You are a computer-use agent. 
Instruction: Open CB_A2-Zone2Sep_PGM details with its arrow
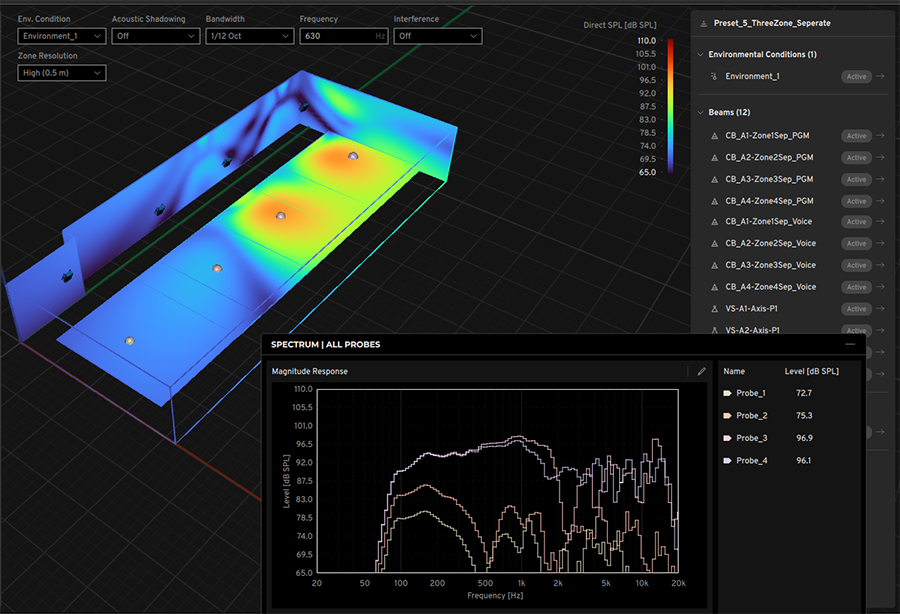pyautogui.click(x=880, y=158)
